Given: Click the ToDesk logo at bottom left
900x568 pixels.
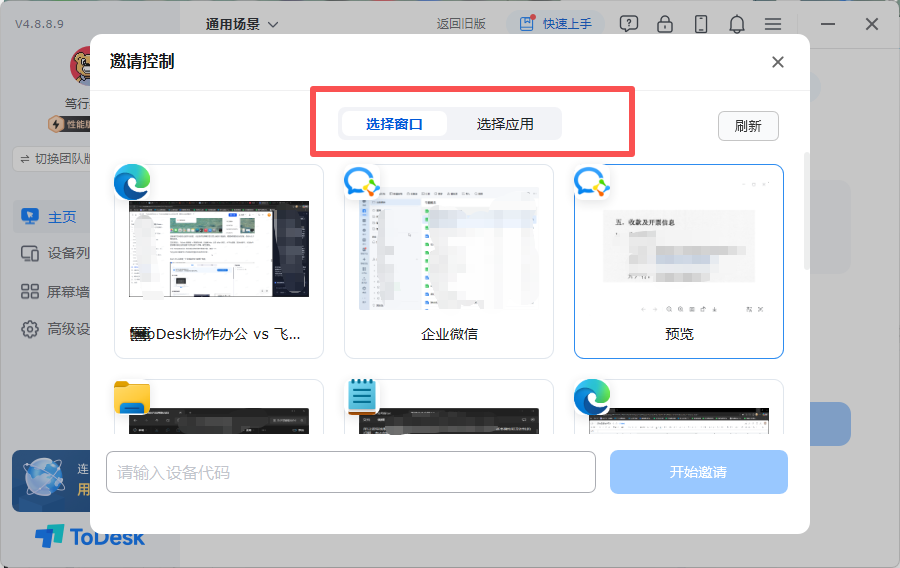Looking at the screenshot, I should (x=90, y=536).
